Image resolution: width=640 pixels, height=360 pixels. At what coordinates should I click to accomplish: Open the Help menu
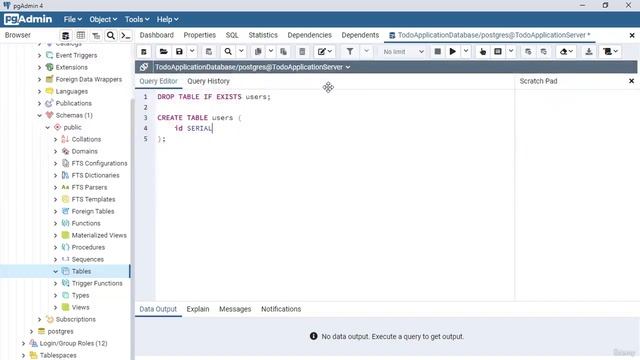point(167,19)
